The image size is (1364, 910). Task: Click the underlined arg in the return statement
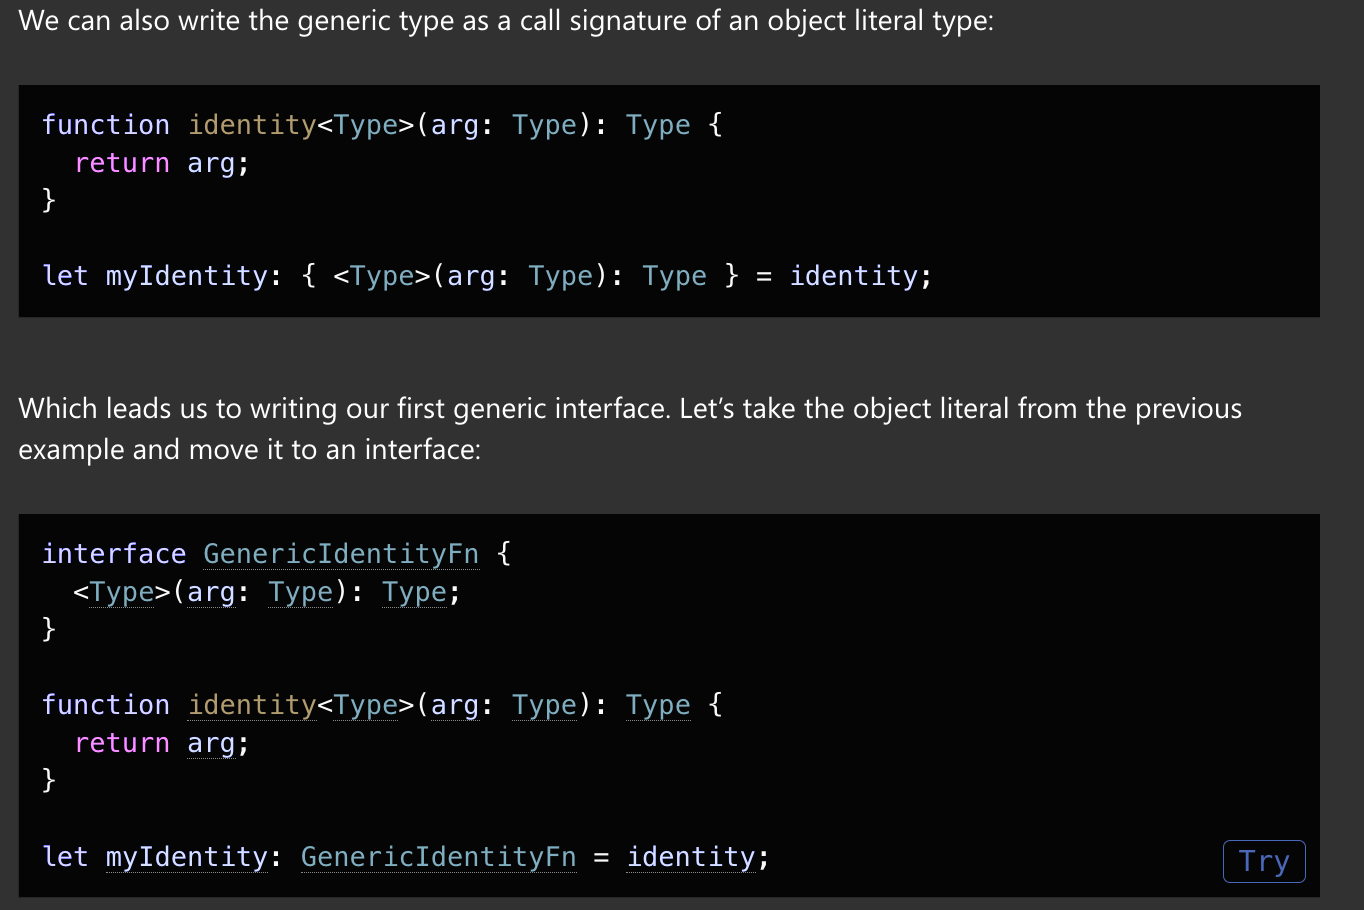211,743
